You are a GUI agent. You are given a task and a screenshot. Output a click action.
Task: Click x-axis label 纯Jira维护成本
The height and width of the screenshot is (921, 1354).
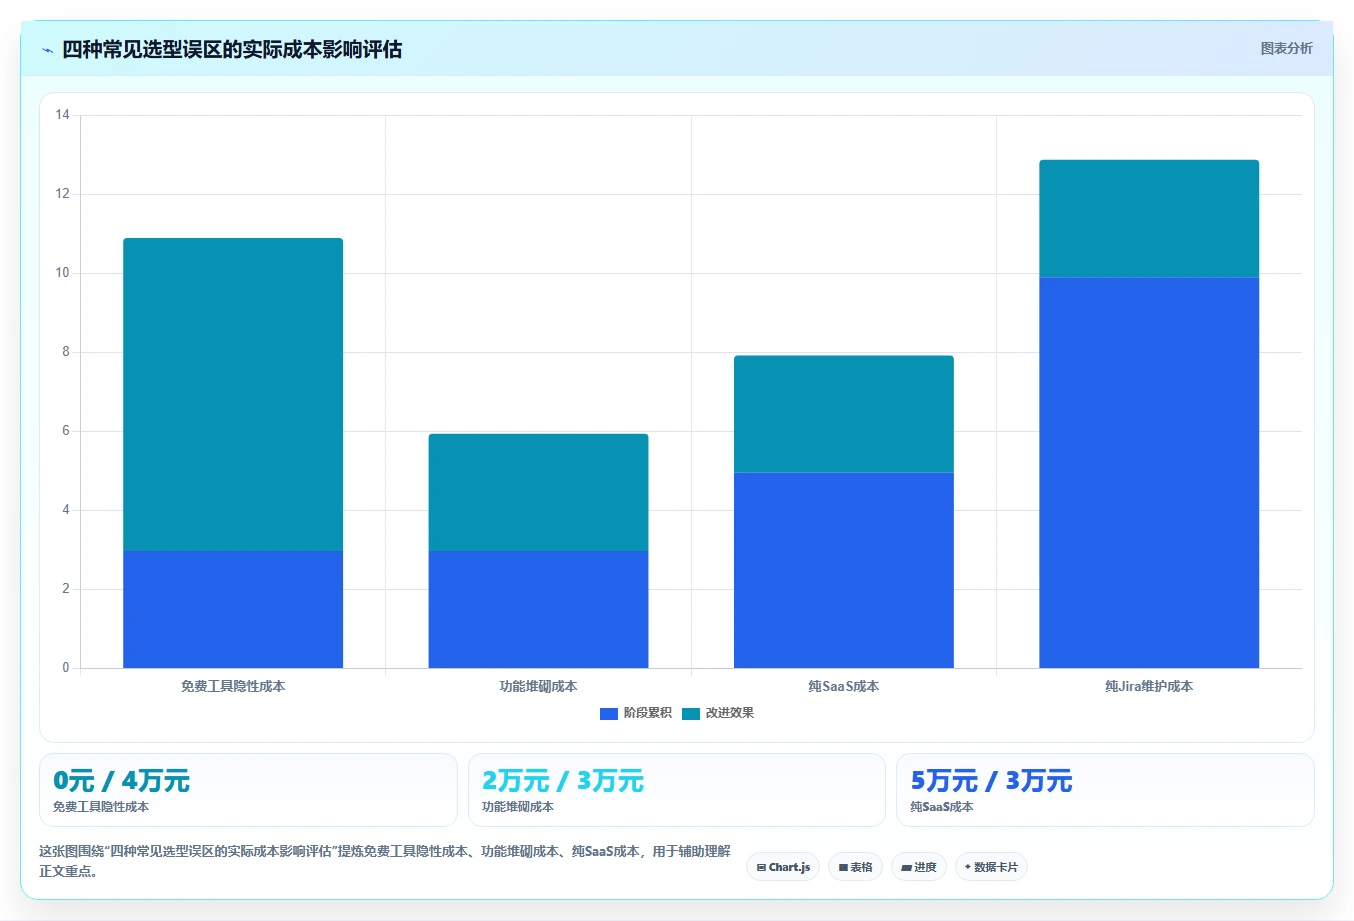point(1149,686)
